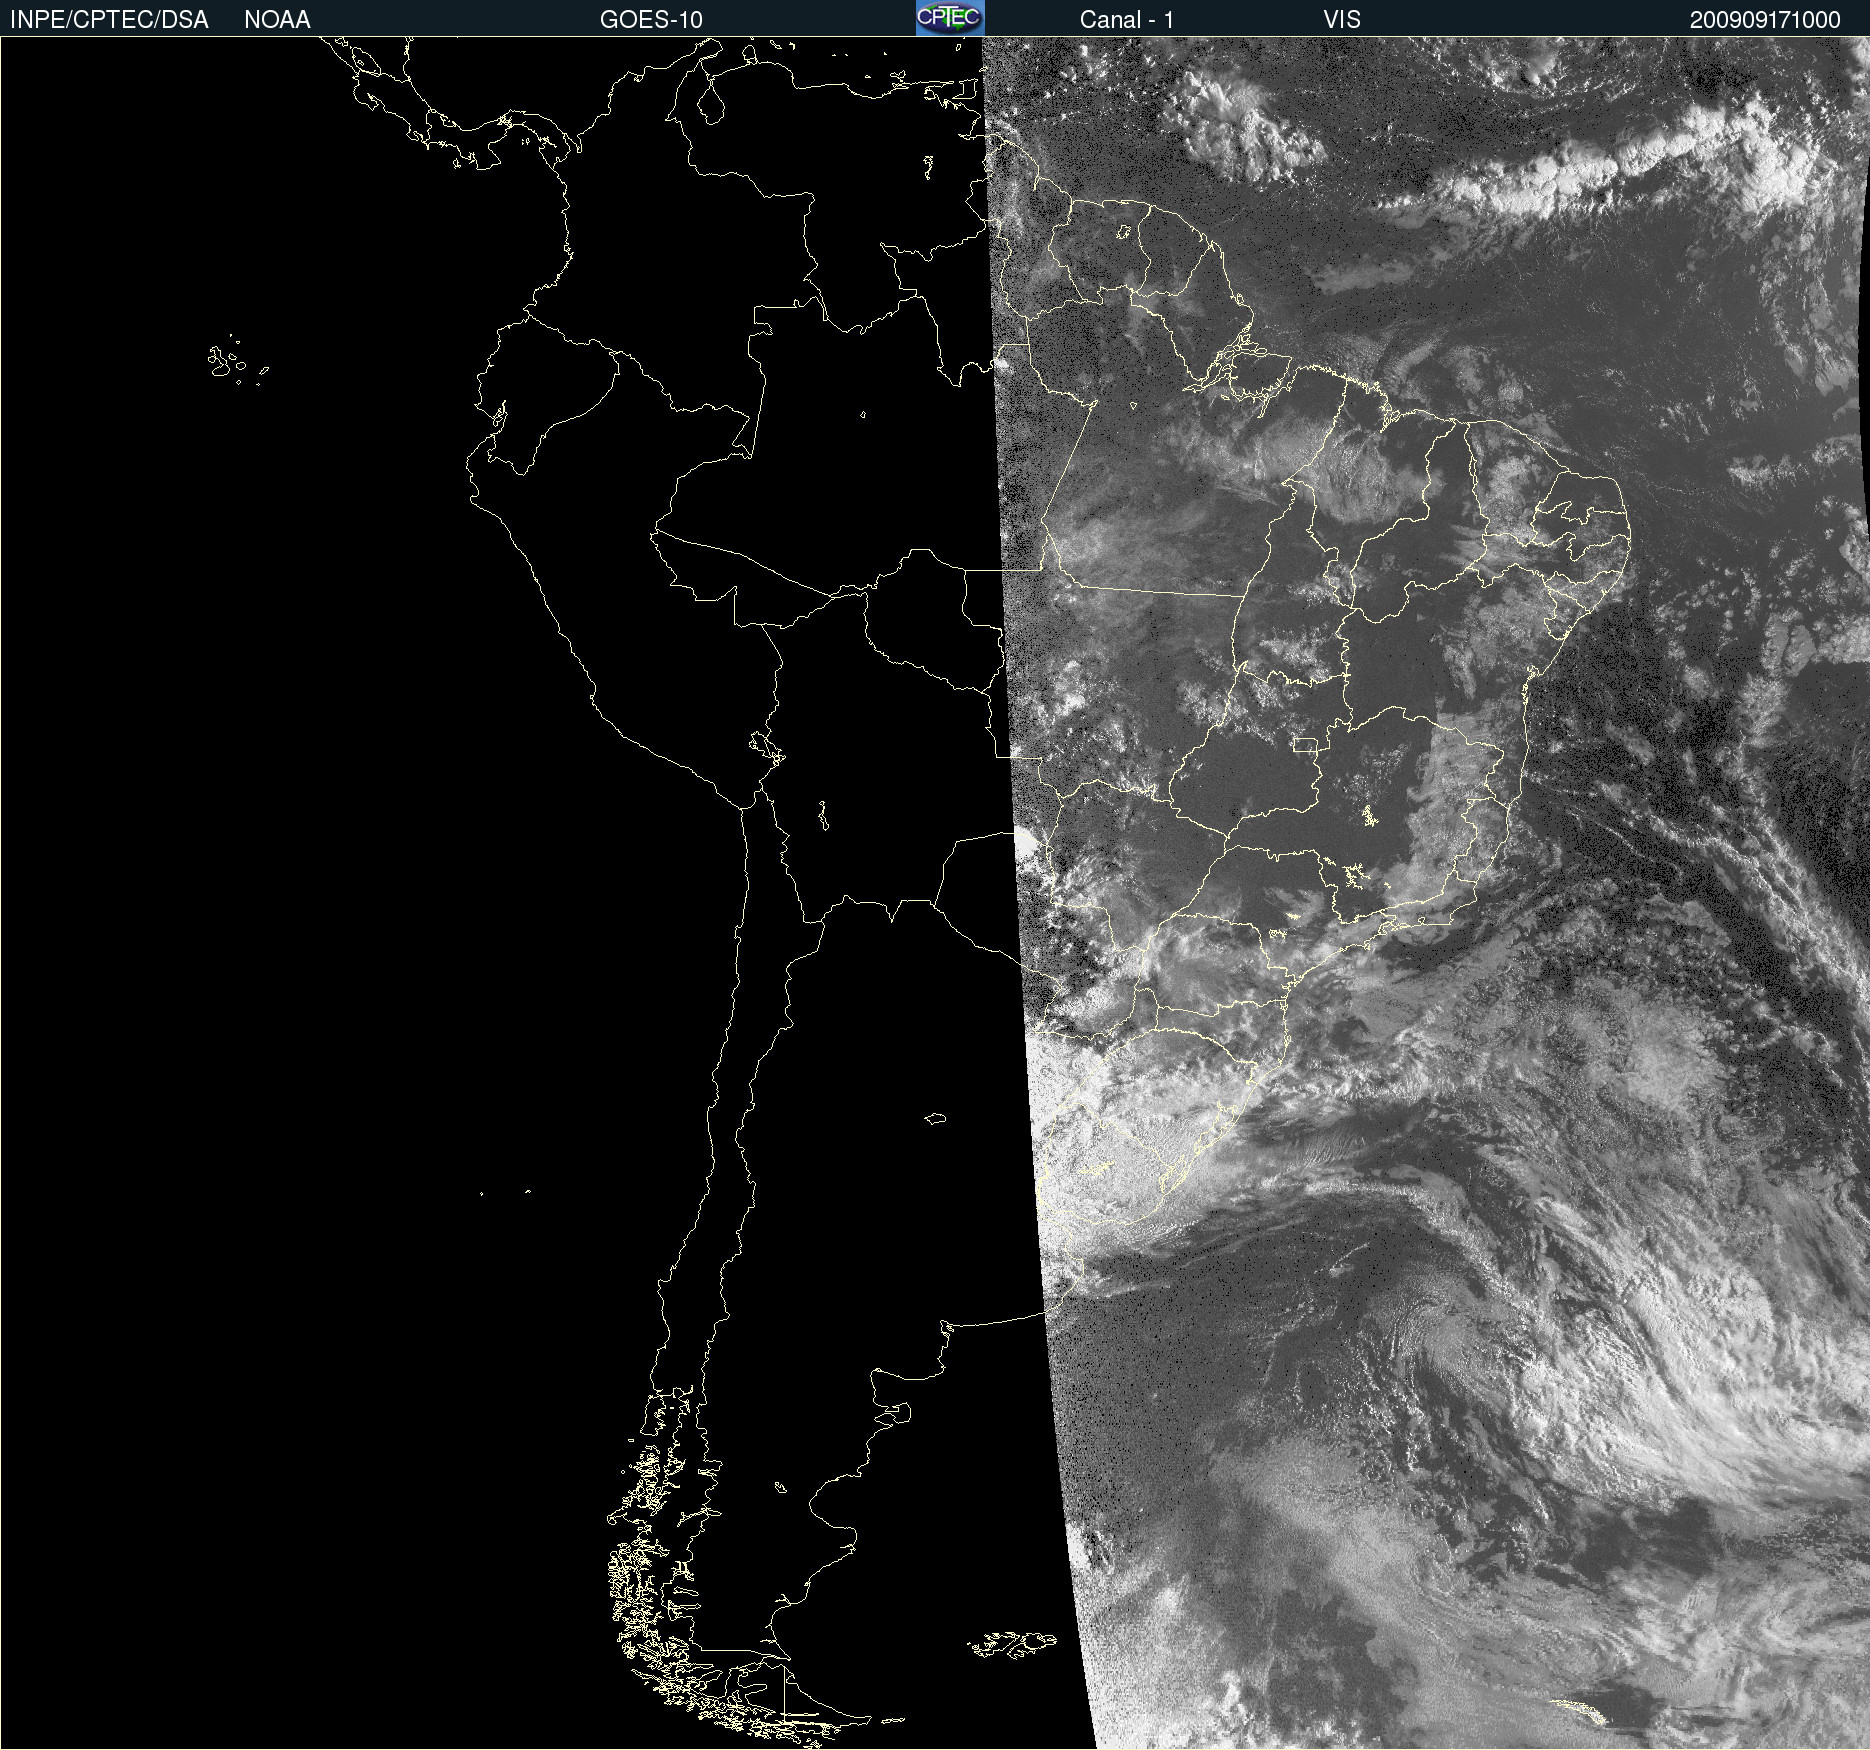
Task: Select the Canal - 1 channel label
Action: tap(1126, 20)
